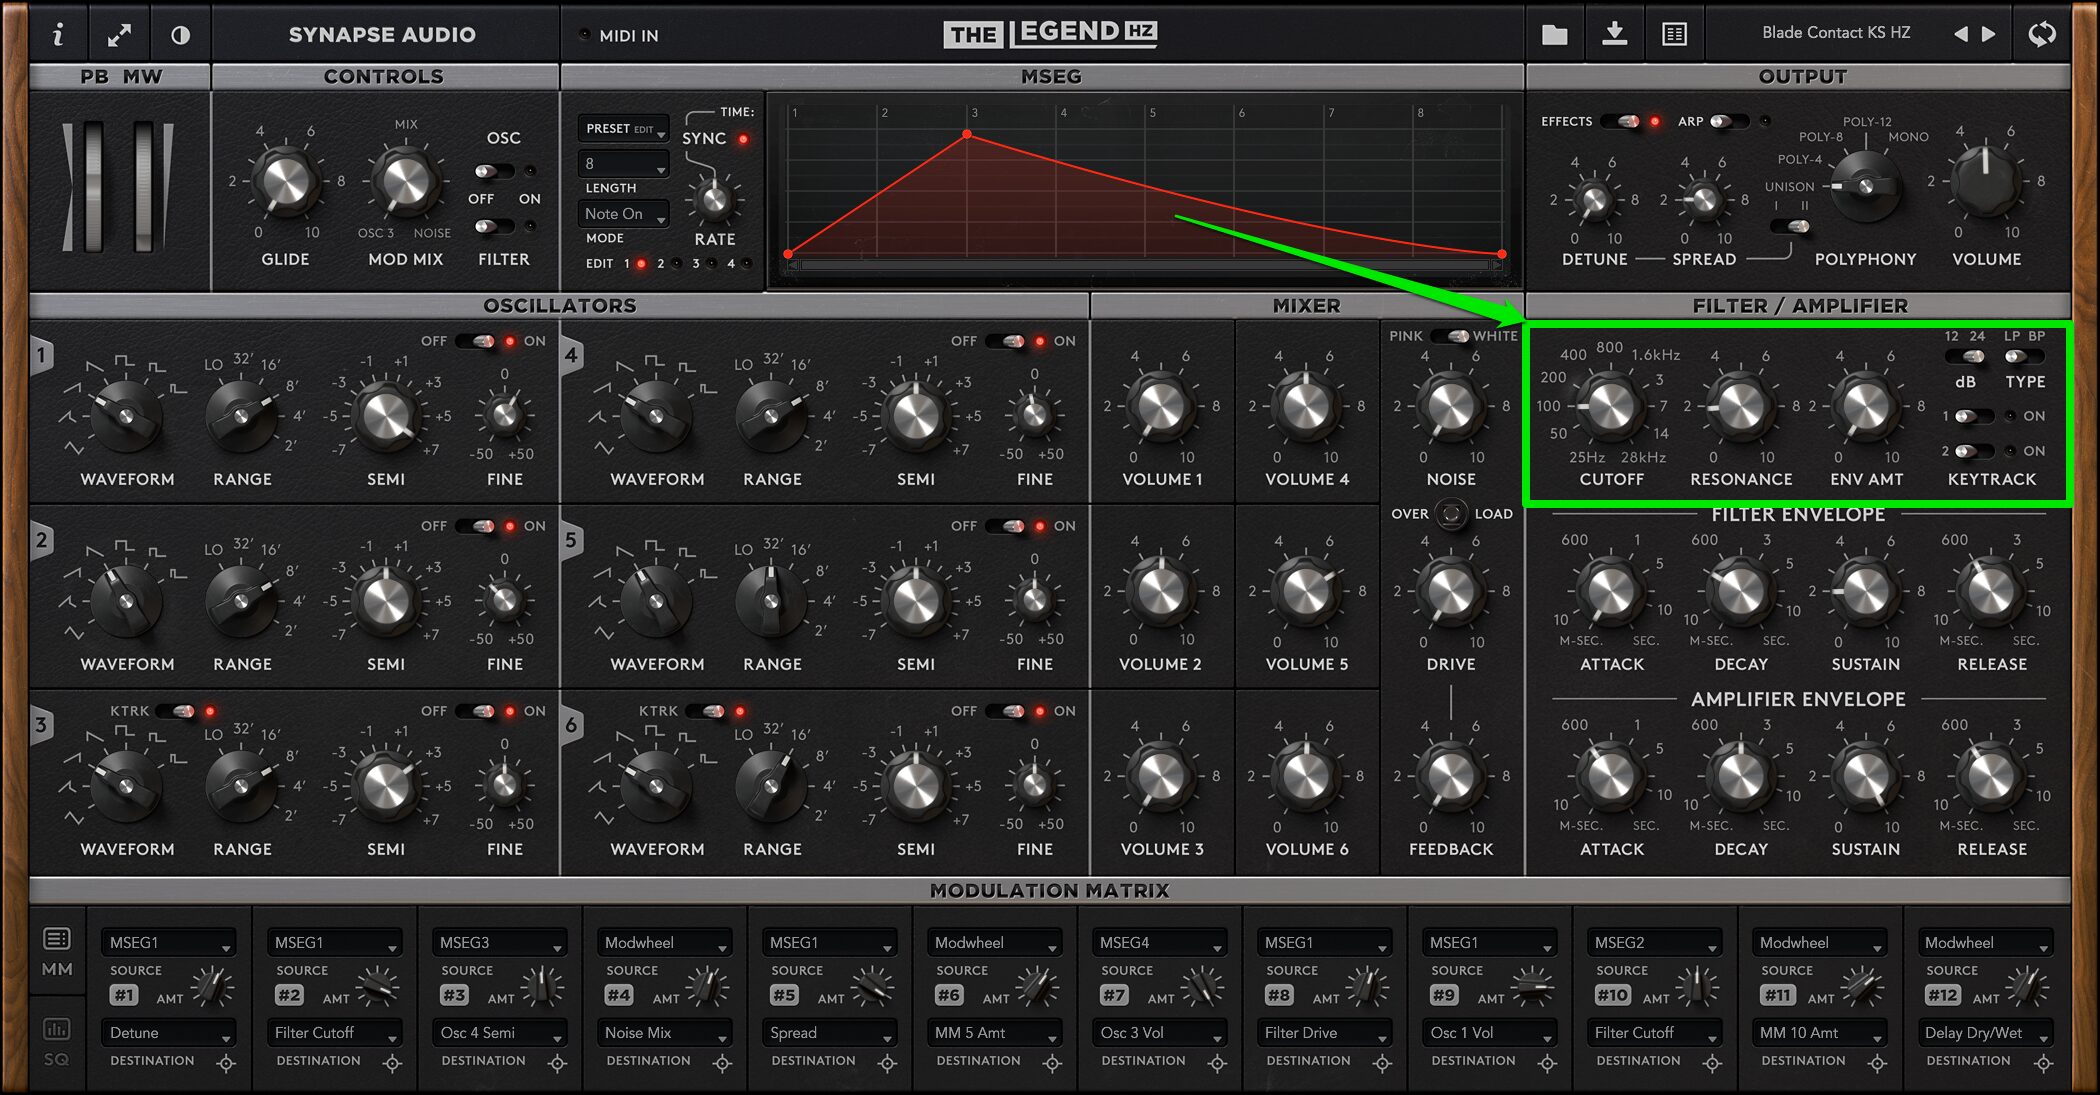Click the preset name Blade Contact KS HZ
The image size is (2100, 1095).
1836,33
